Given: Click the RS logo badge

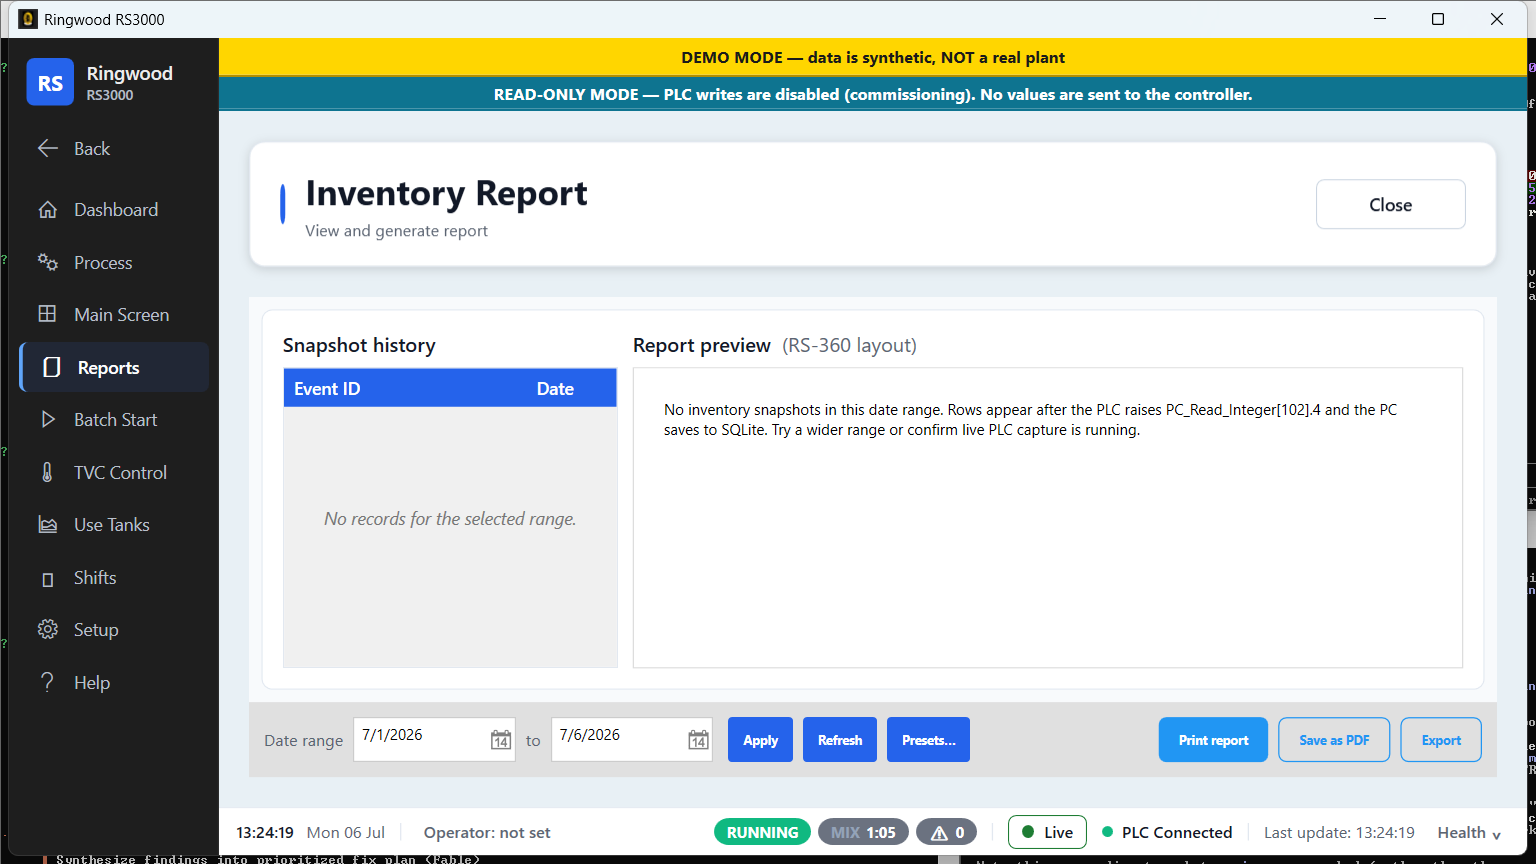Looking at the screenshot, I should pos(50,82).
